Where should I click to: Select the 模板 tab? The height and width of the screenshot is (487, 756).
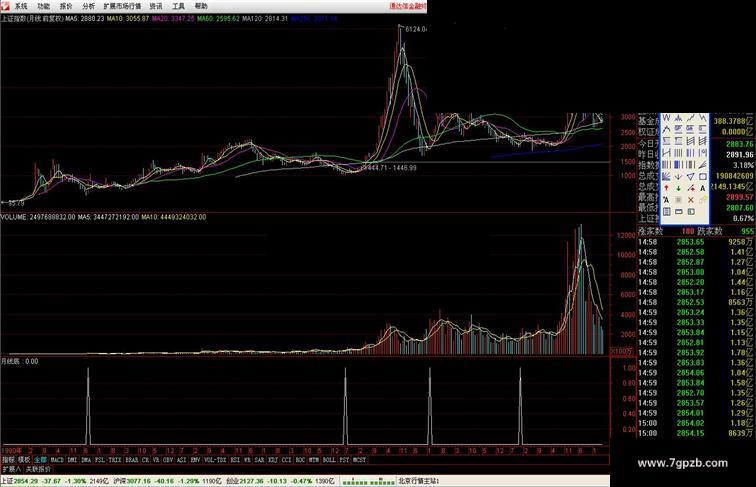[x=24, y=460]
